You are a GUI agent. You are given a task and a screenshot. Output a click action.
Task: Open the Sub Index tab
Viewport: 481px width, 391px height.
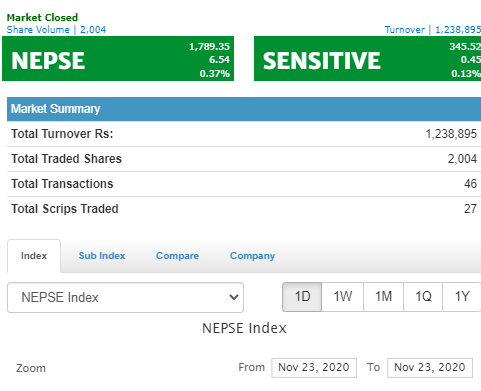pyautogui.click(x=102, y=256)
